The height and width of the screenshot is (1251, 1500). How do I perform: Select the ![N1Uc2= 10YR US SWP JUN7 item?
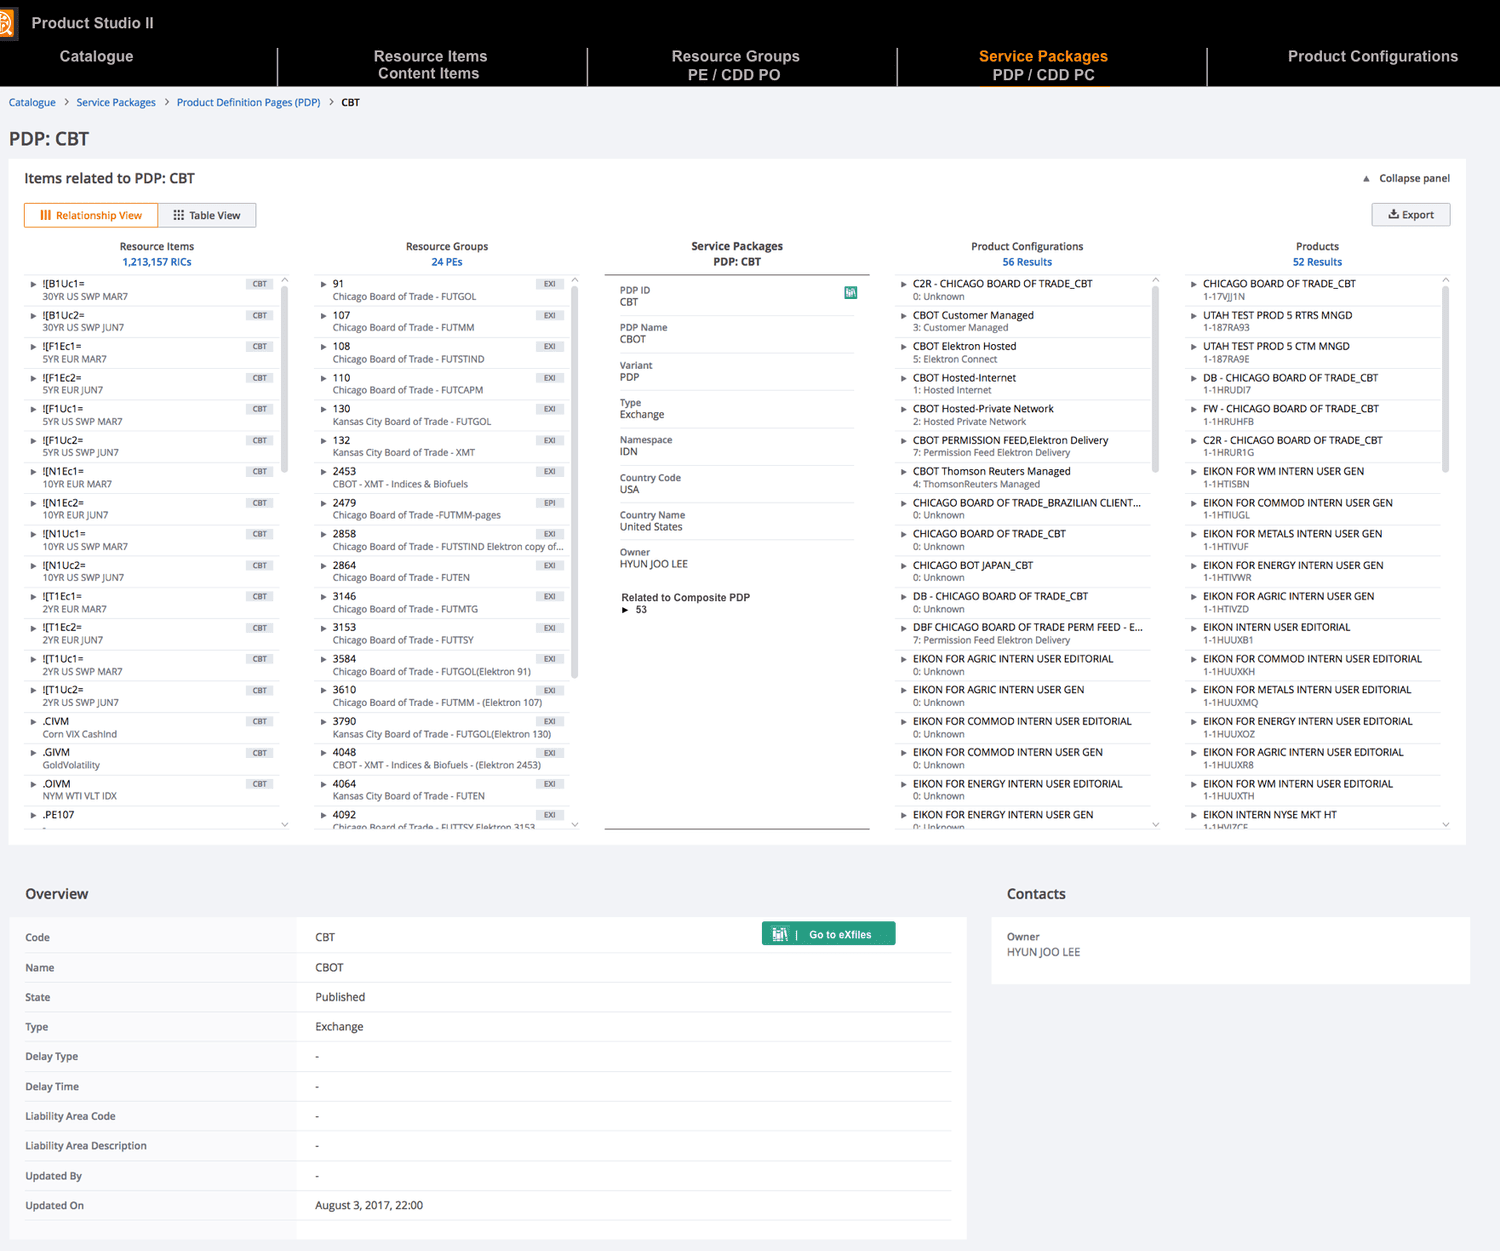pos(150,572)
